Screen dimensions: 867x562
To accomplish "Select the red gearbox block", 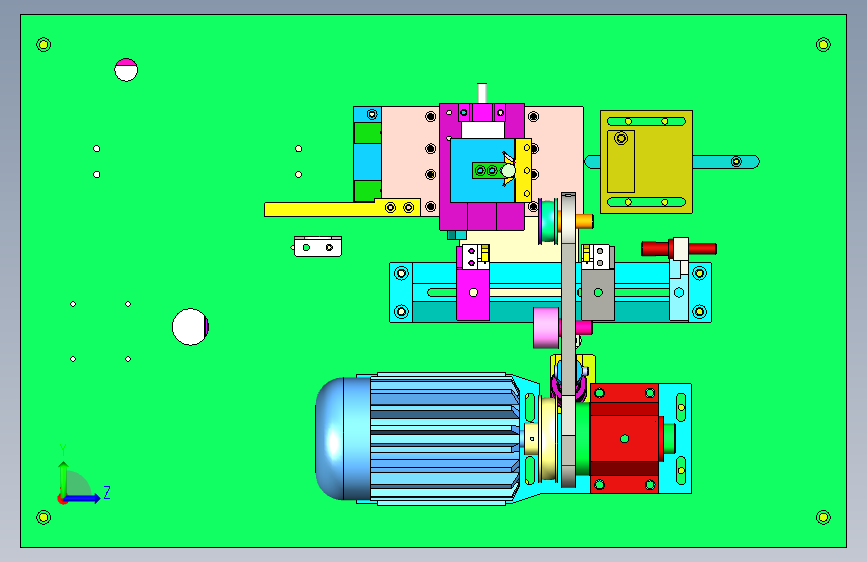I will click(x=624, y=438).
